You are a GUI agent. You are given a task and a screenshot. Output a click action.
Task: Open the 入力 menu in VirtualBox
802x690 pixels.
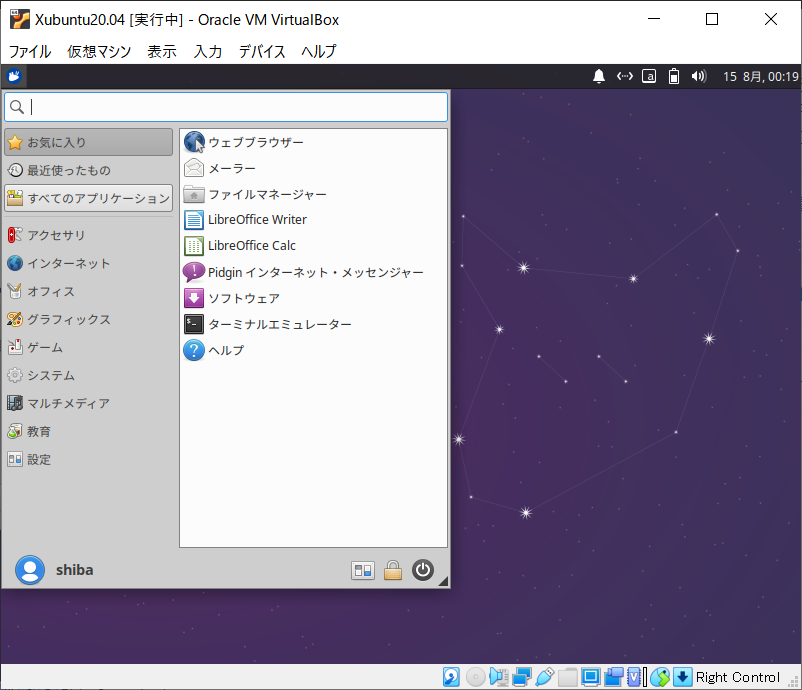pyautogui.click(x=207, y=51)
